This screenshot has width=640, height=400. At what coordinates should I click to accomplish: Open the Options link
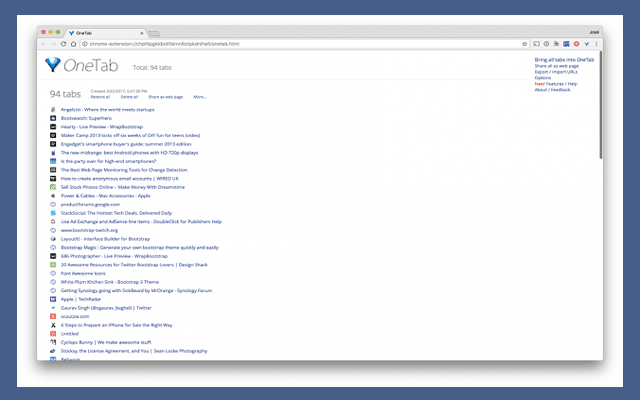coord(542,78)
